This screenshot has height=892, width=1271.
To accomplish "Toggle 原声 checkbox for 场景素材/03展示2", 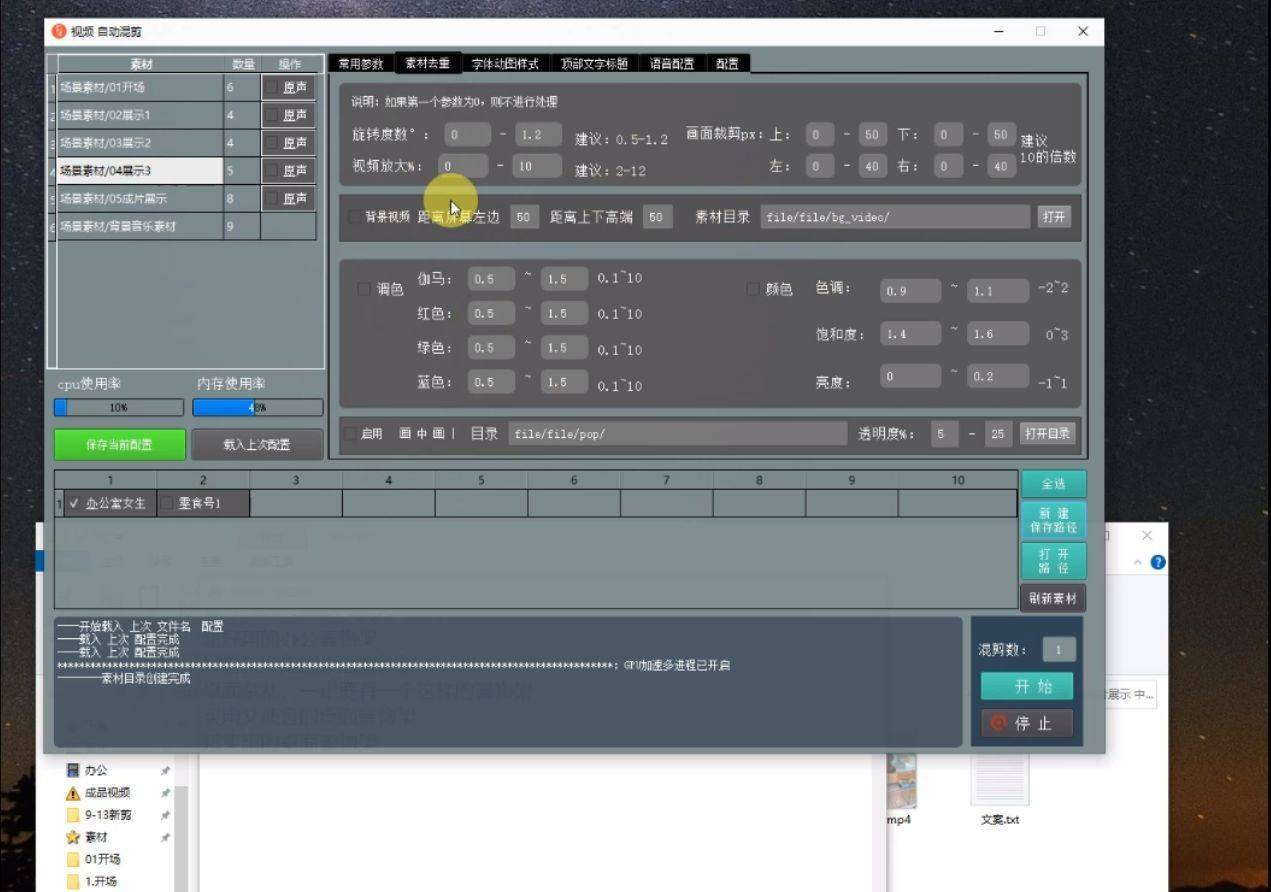I will 272,143.
